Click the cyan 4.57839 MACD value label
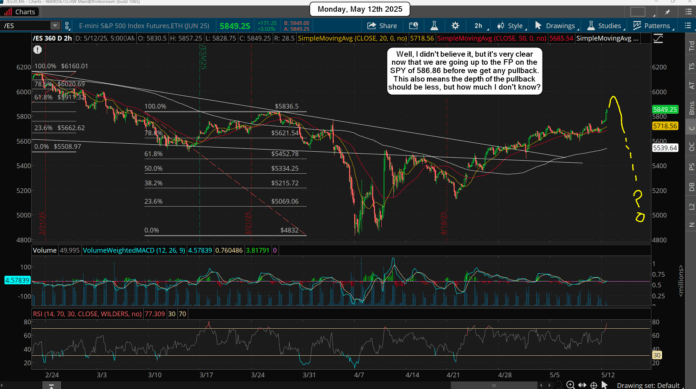The height and width of the screenshot is (389, 696). pos(17,280)
